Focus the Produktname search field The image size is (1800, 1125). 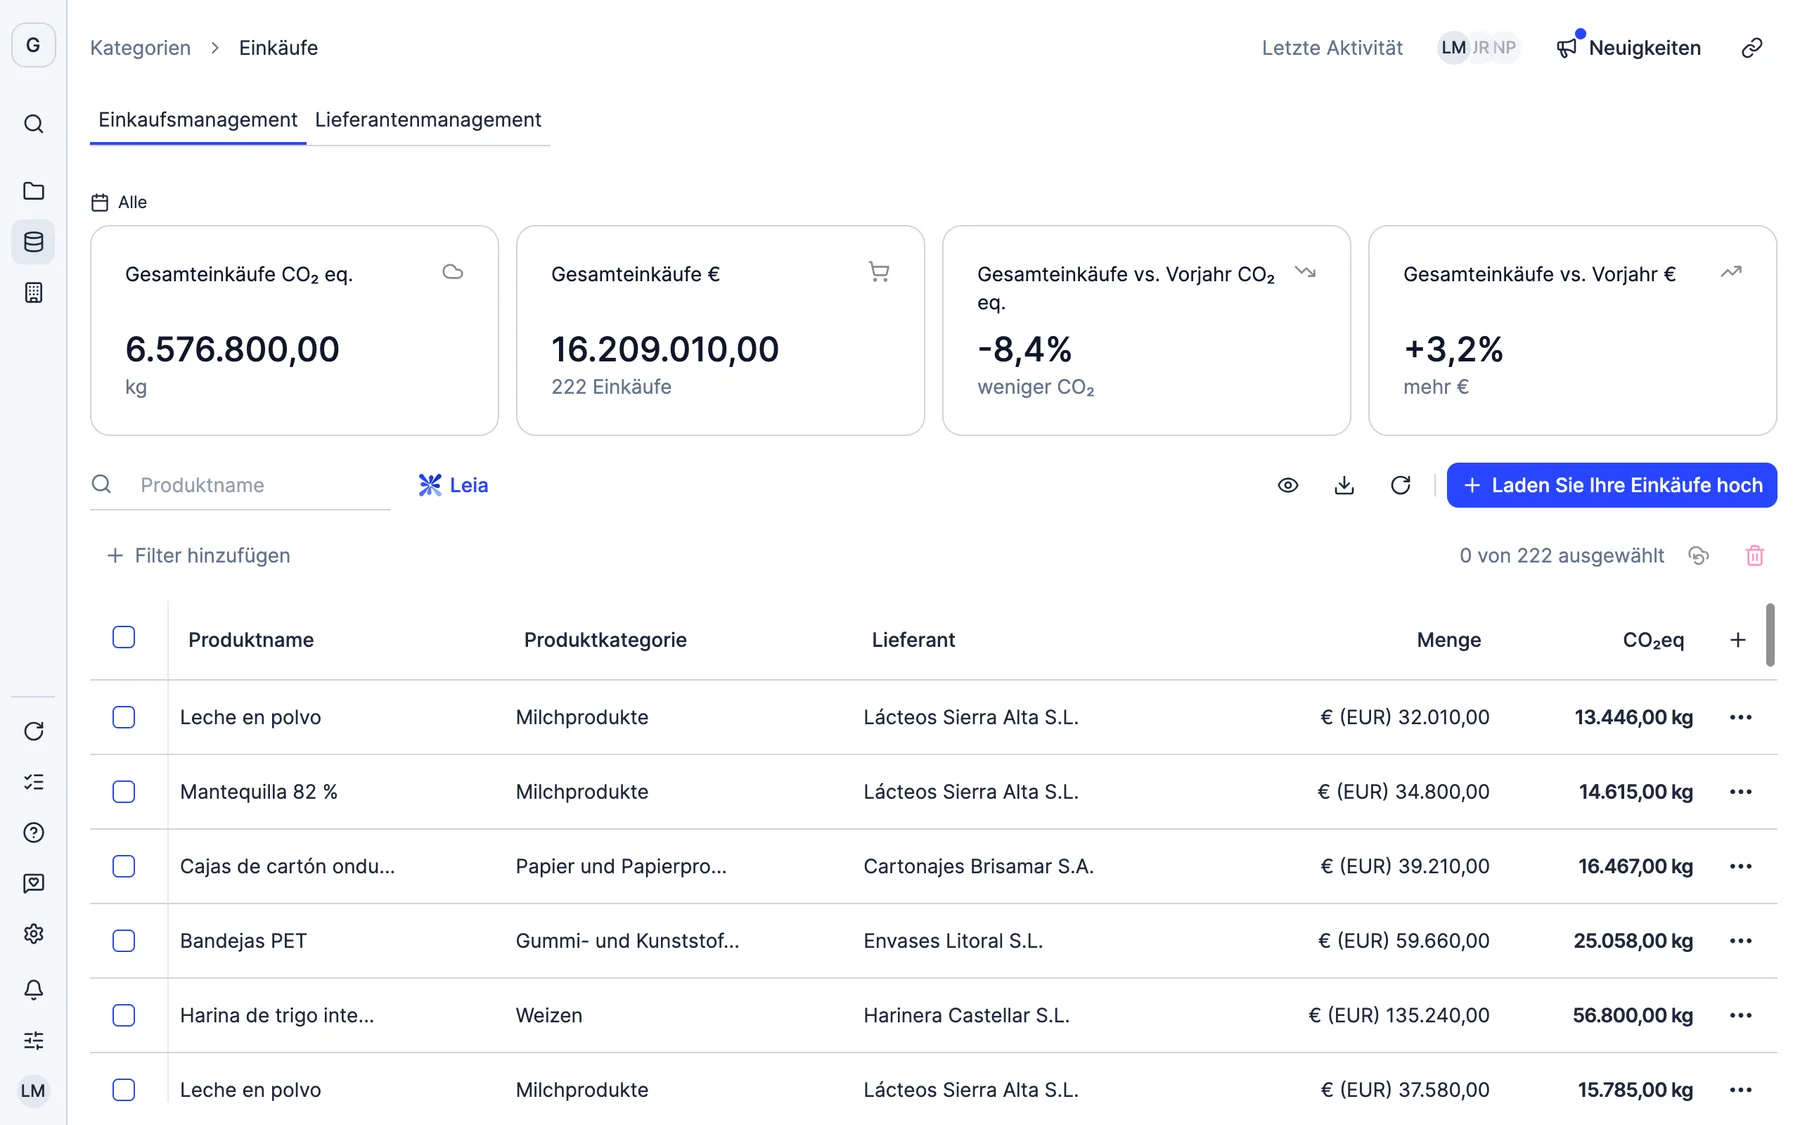240,485
